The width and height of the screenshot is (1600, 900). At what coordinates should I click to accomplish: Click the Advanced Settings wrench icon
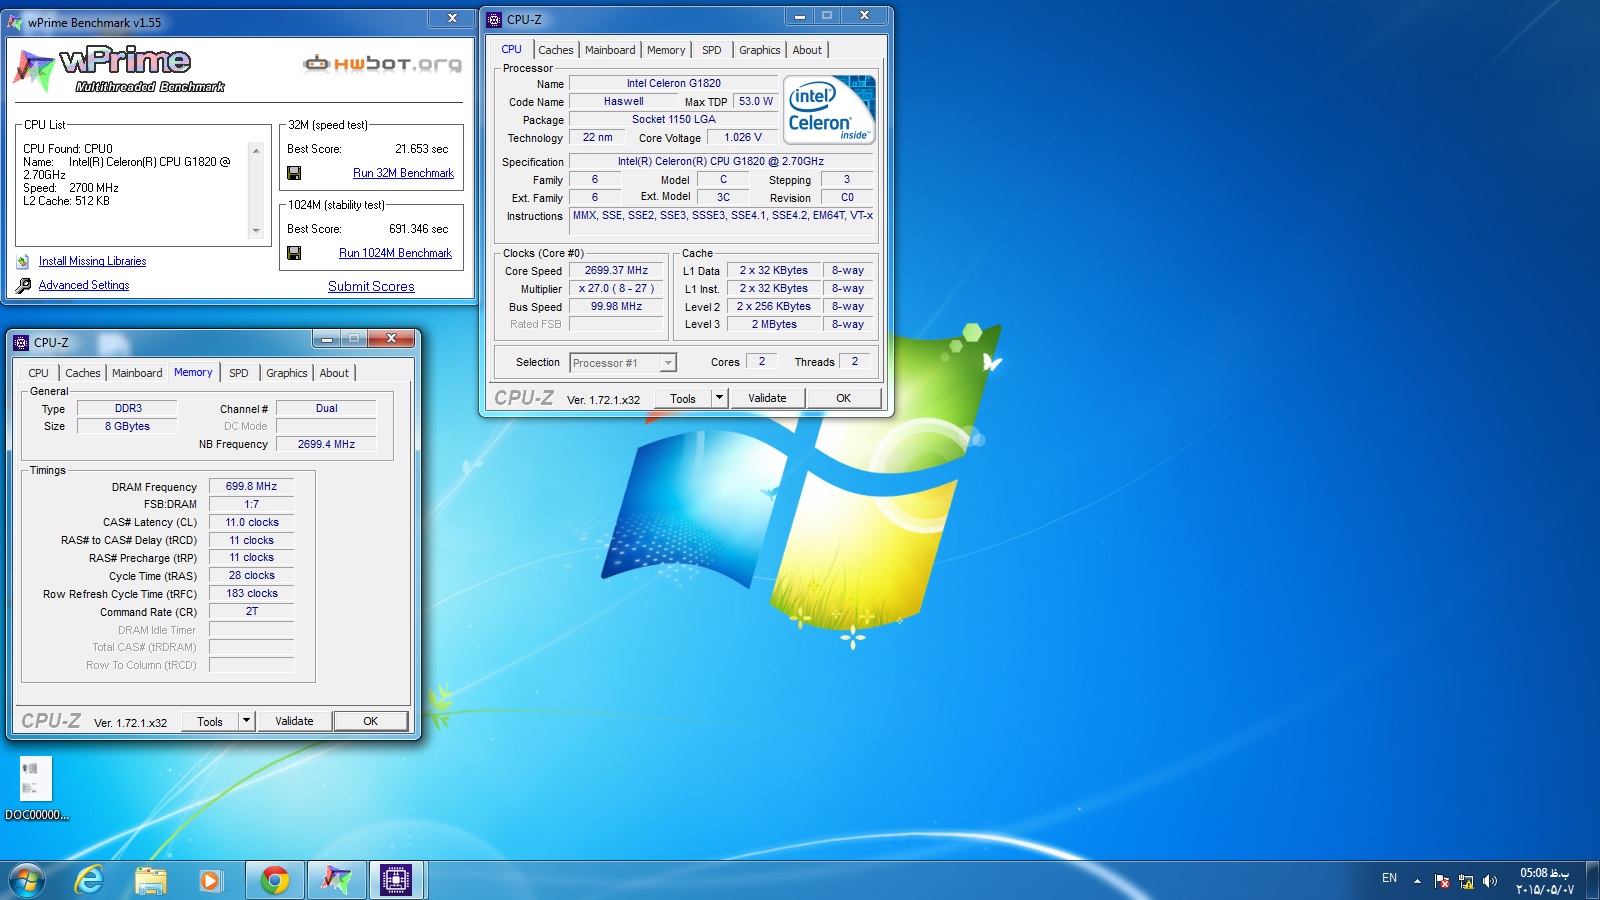coord(23,285)
